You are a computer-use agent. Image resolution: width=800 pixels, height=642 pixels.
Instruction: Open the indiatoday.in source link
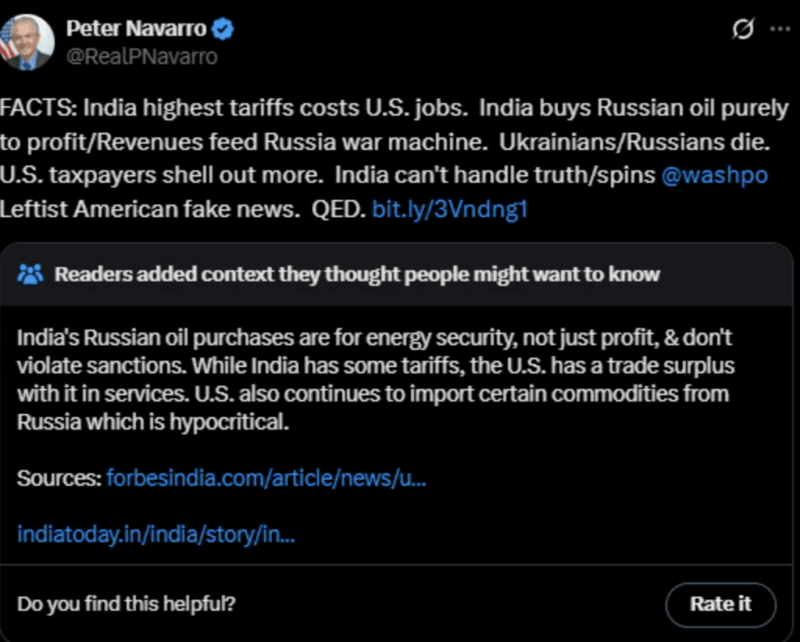[156, 534]
